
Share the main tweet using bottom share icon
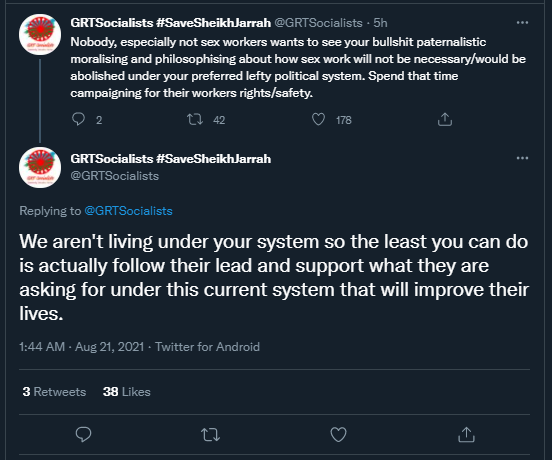(466, 435)
